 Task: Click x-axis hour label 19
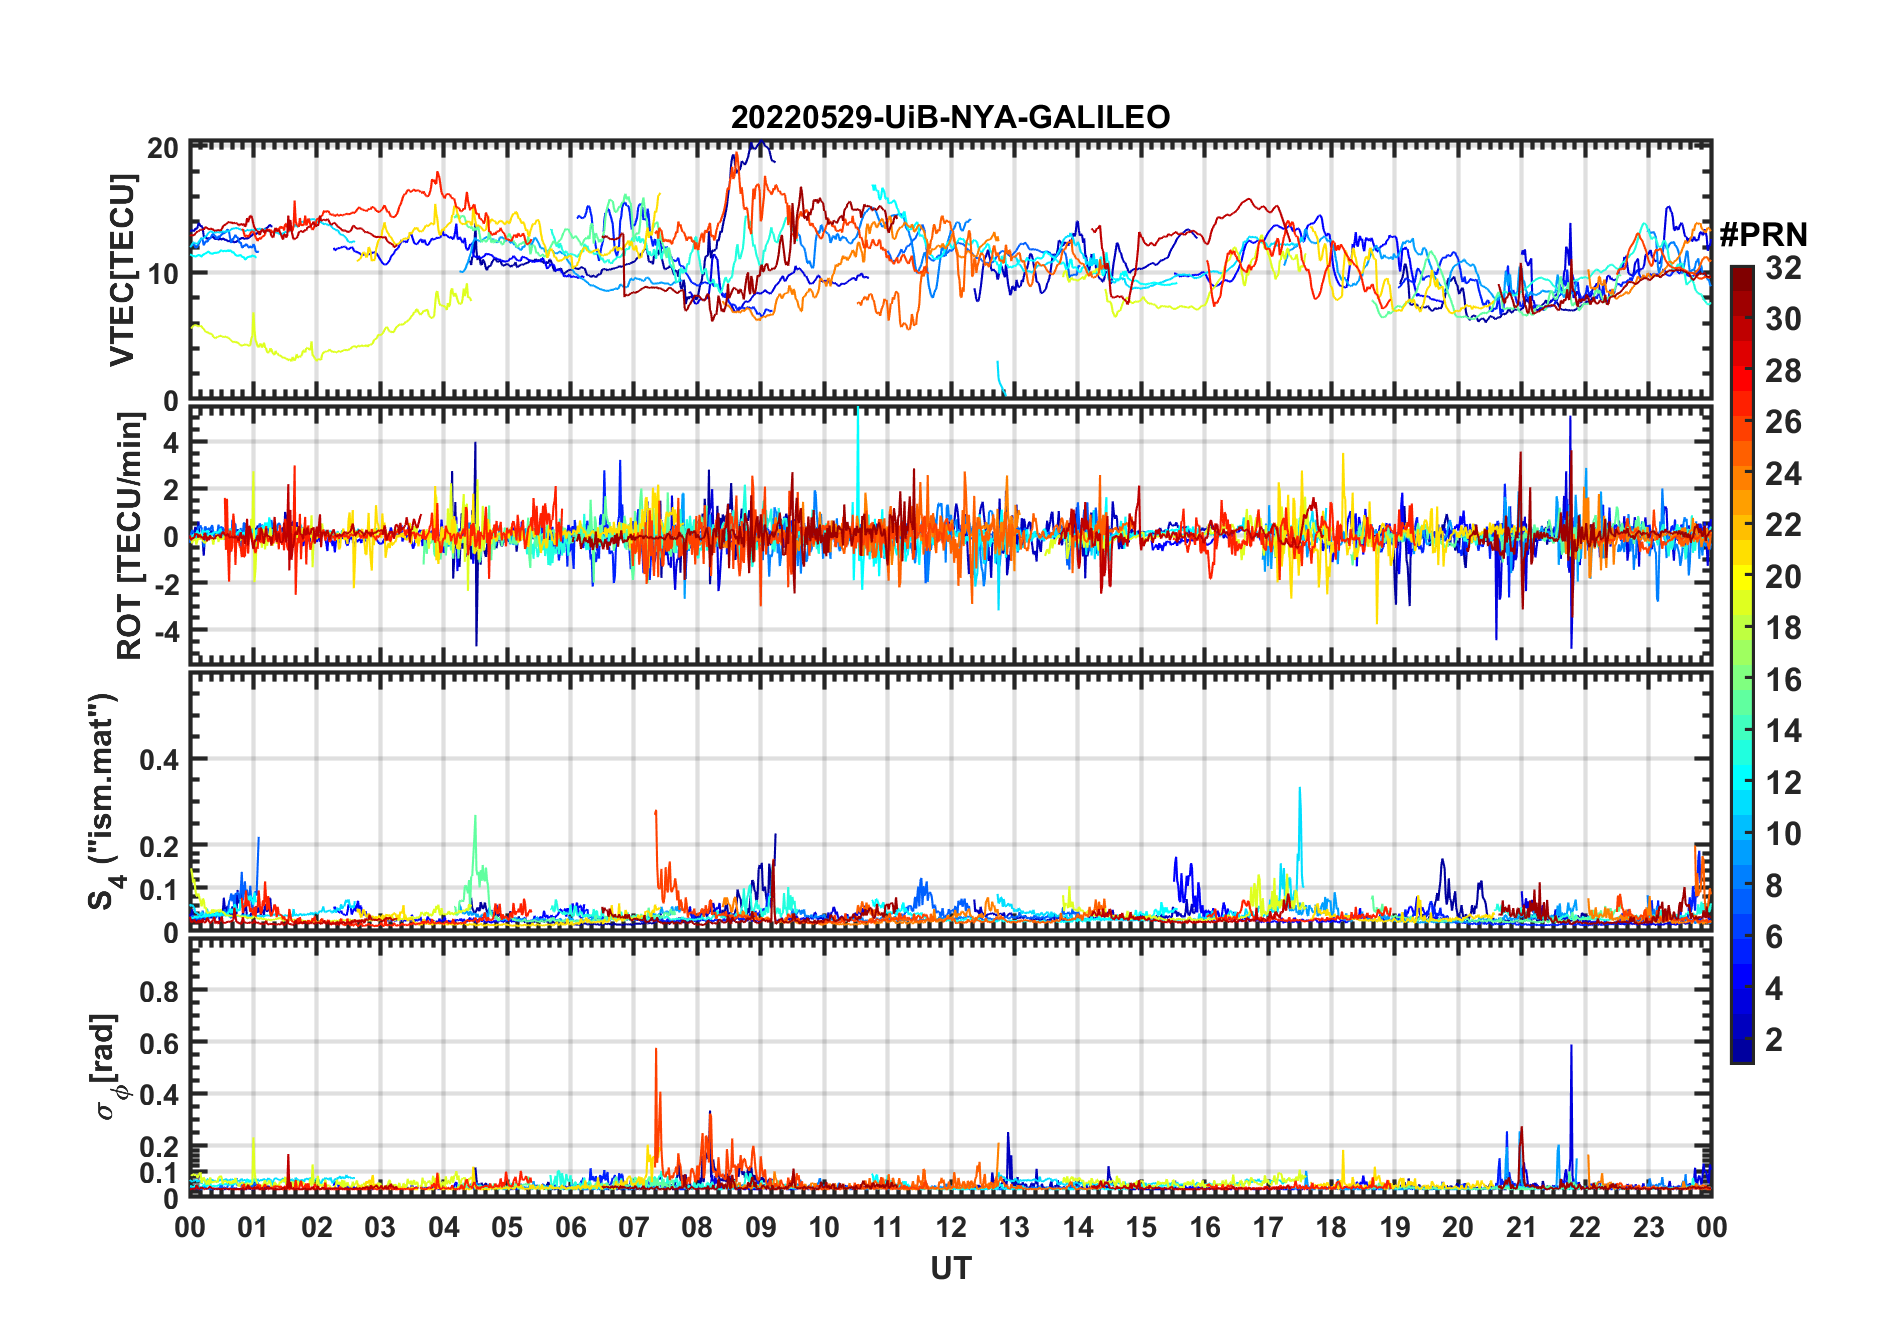tap(1395, 1228)
